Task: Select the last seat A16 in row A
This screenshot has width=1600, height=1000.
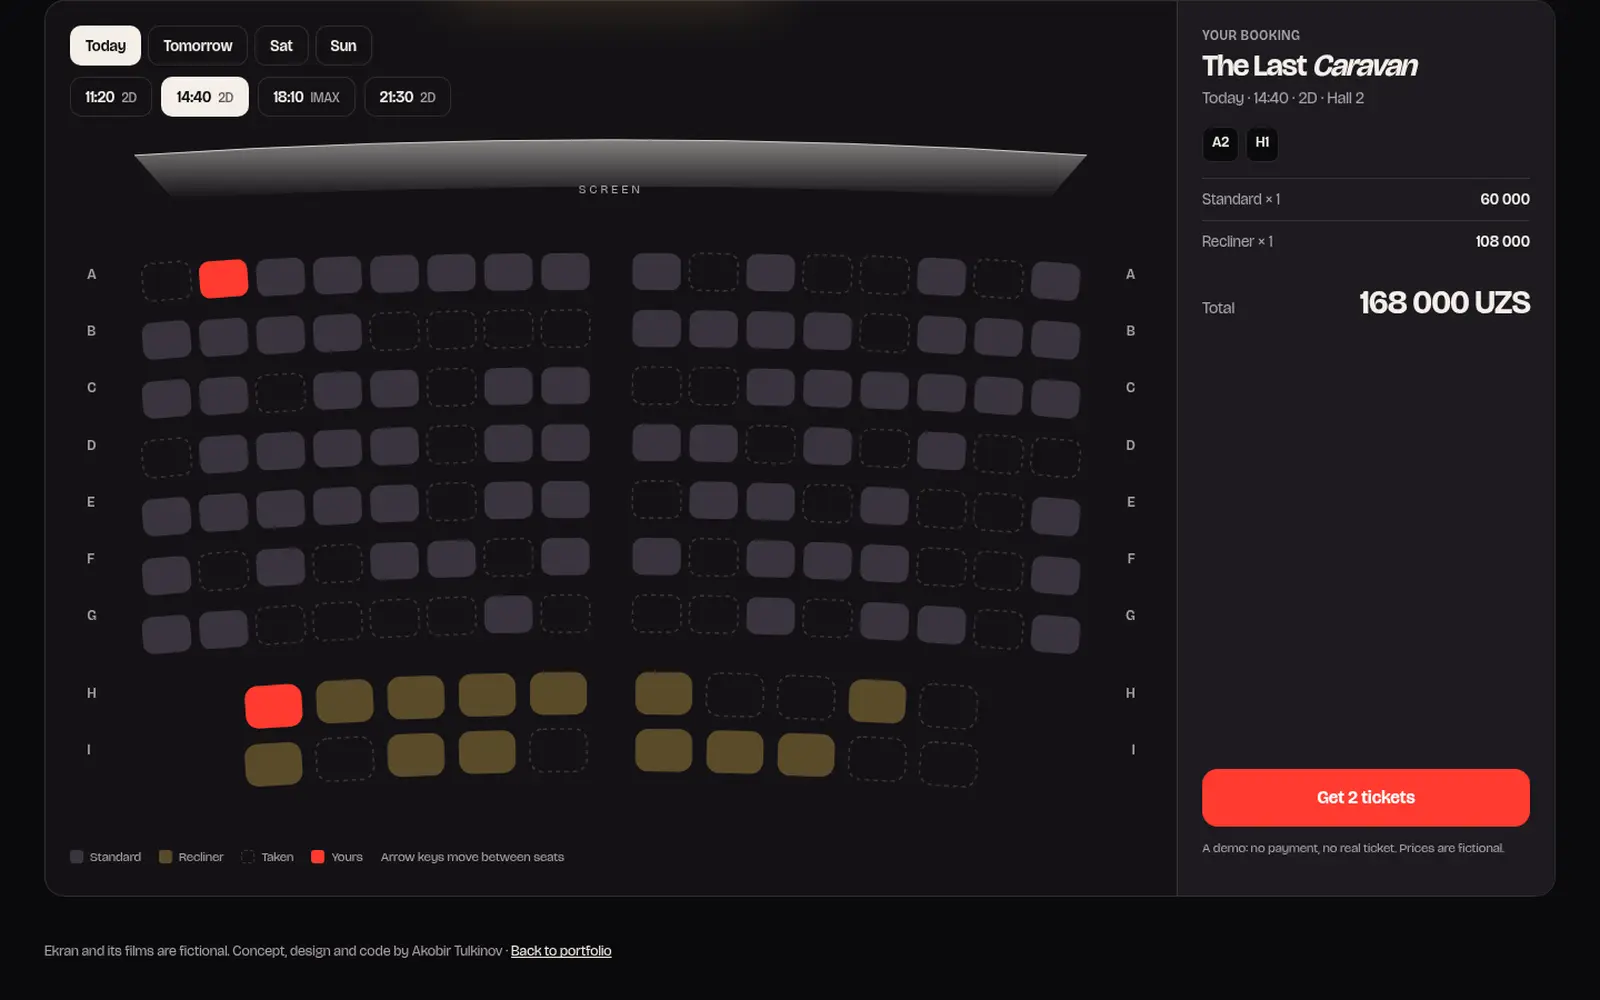Action: click(1055, 281)
